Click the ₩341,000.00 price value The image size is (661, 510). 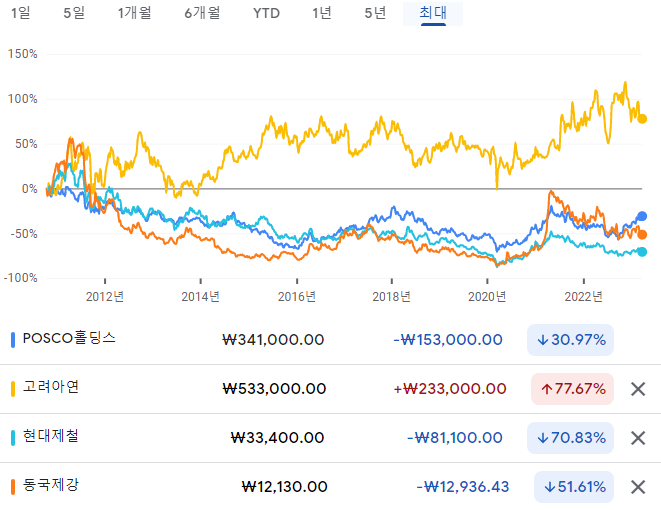(273, 340)
